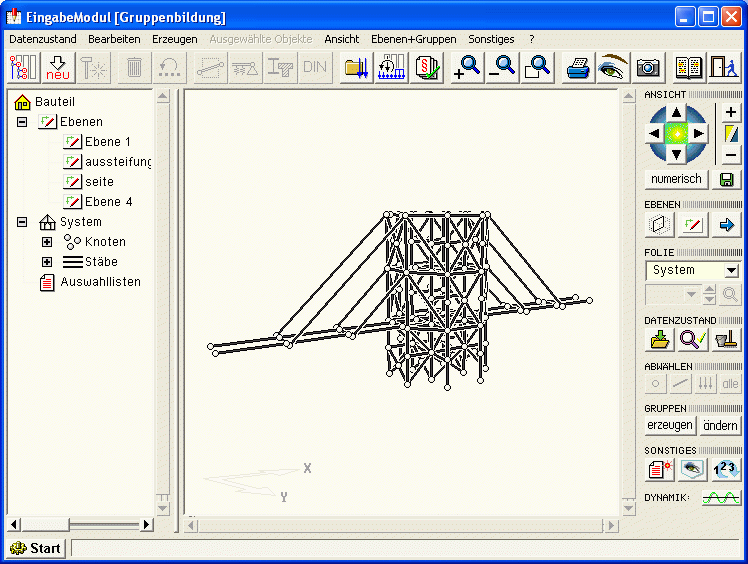Click the 'numerisch' button
The height and width of the screenshot is (564, 748).
pyautogui.click(x=677, y=179)
